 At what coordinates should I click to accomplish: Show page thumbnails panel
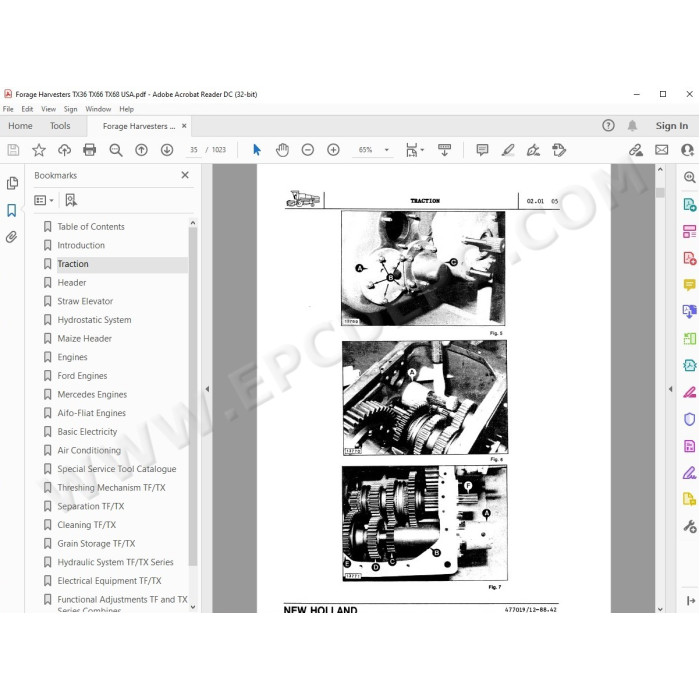(x=12, y=183)
